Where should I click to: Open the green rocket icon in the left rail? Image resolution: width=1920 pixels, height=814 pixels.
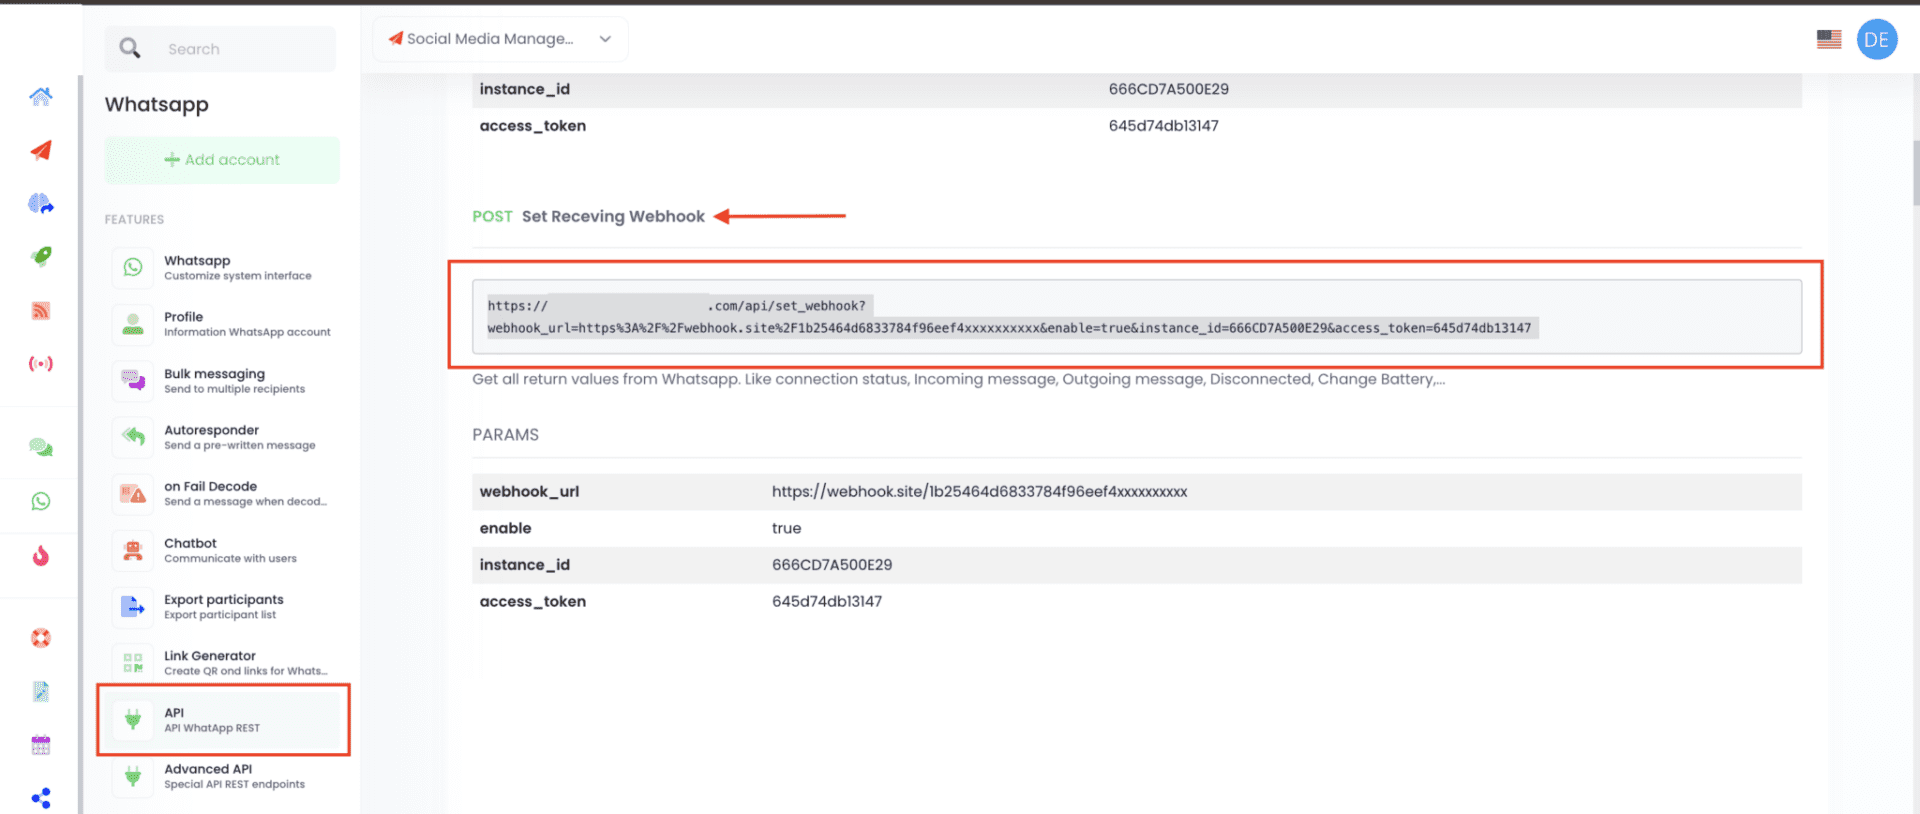(x=41, y=257)
